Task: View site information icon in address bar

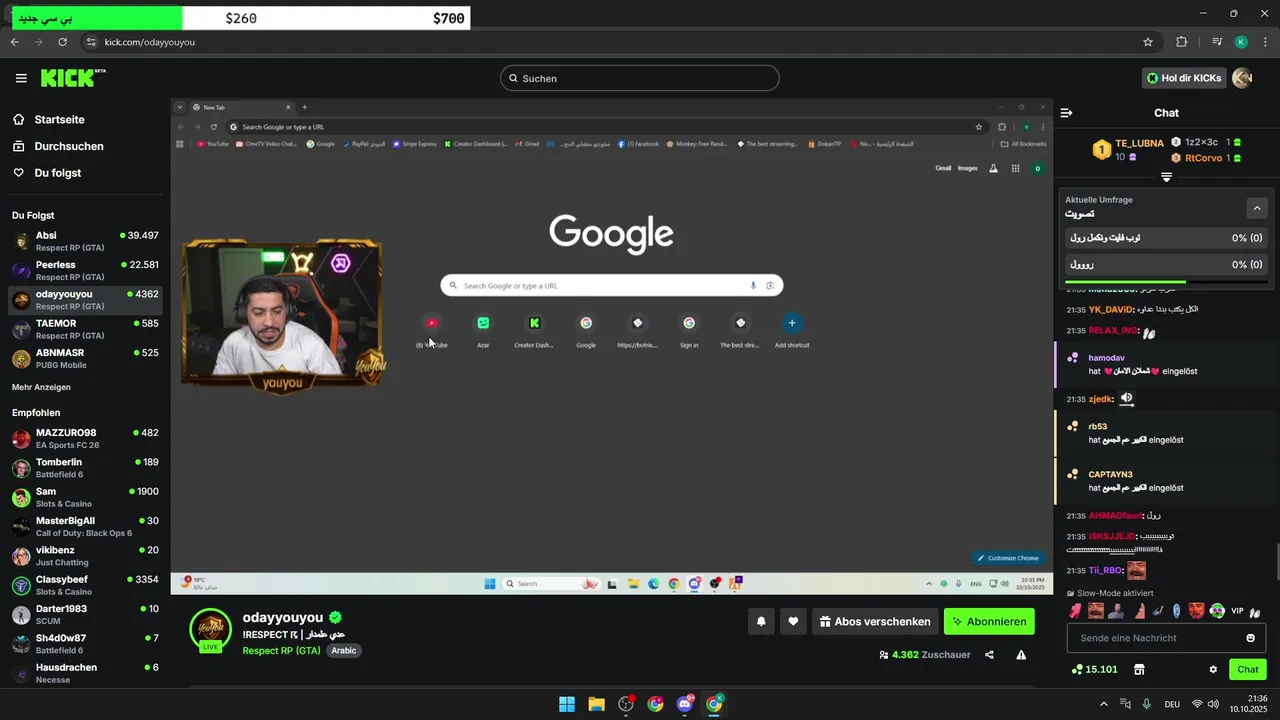Action: [x=90, y=42]
